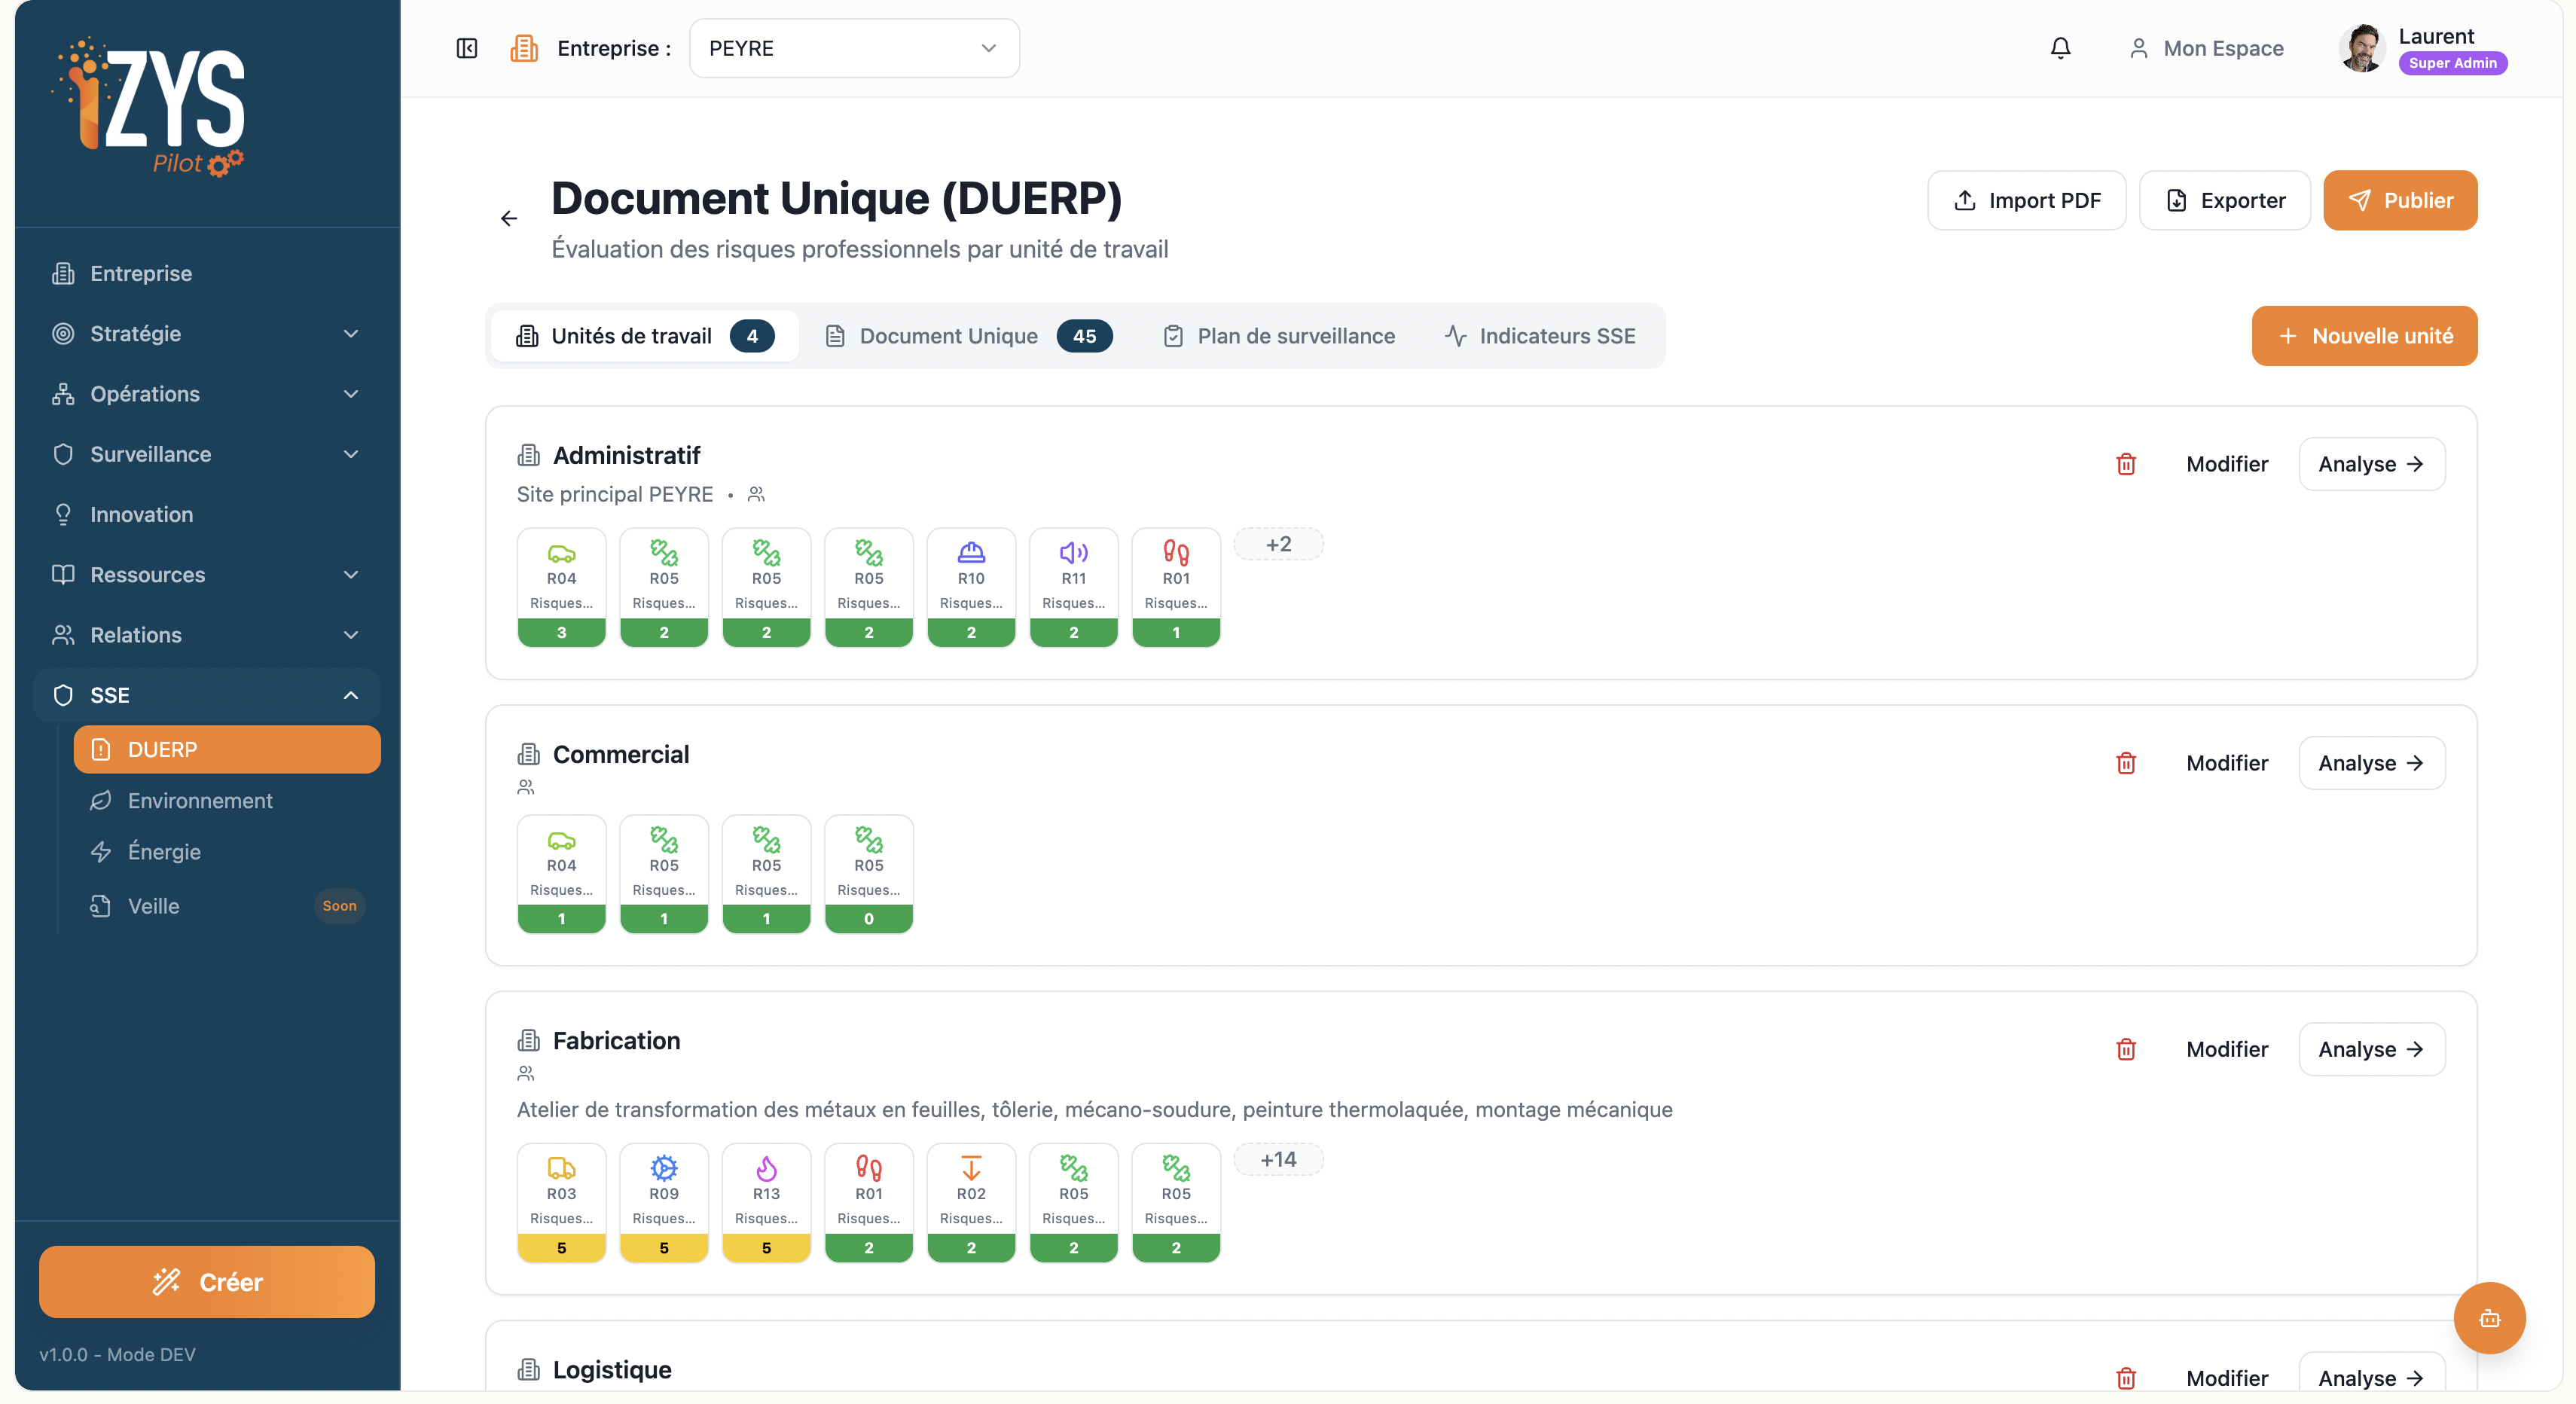
Task: Expand the Ressources sidebar section
Action: 207,575
